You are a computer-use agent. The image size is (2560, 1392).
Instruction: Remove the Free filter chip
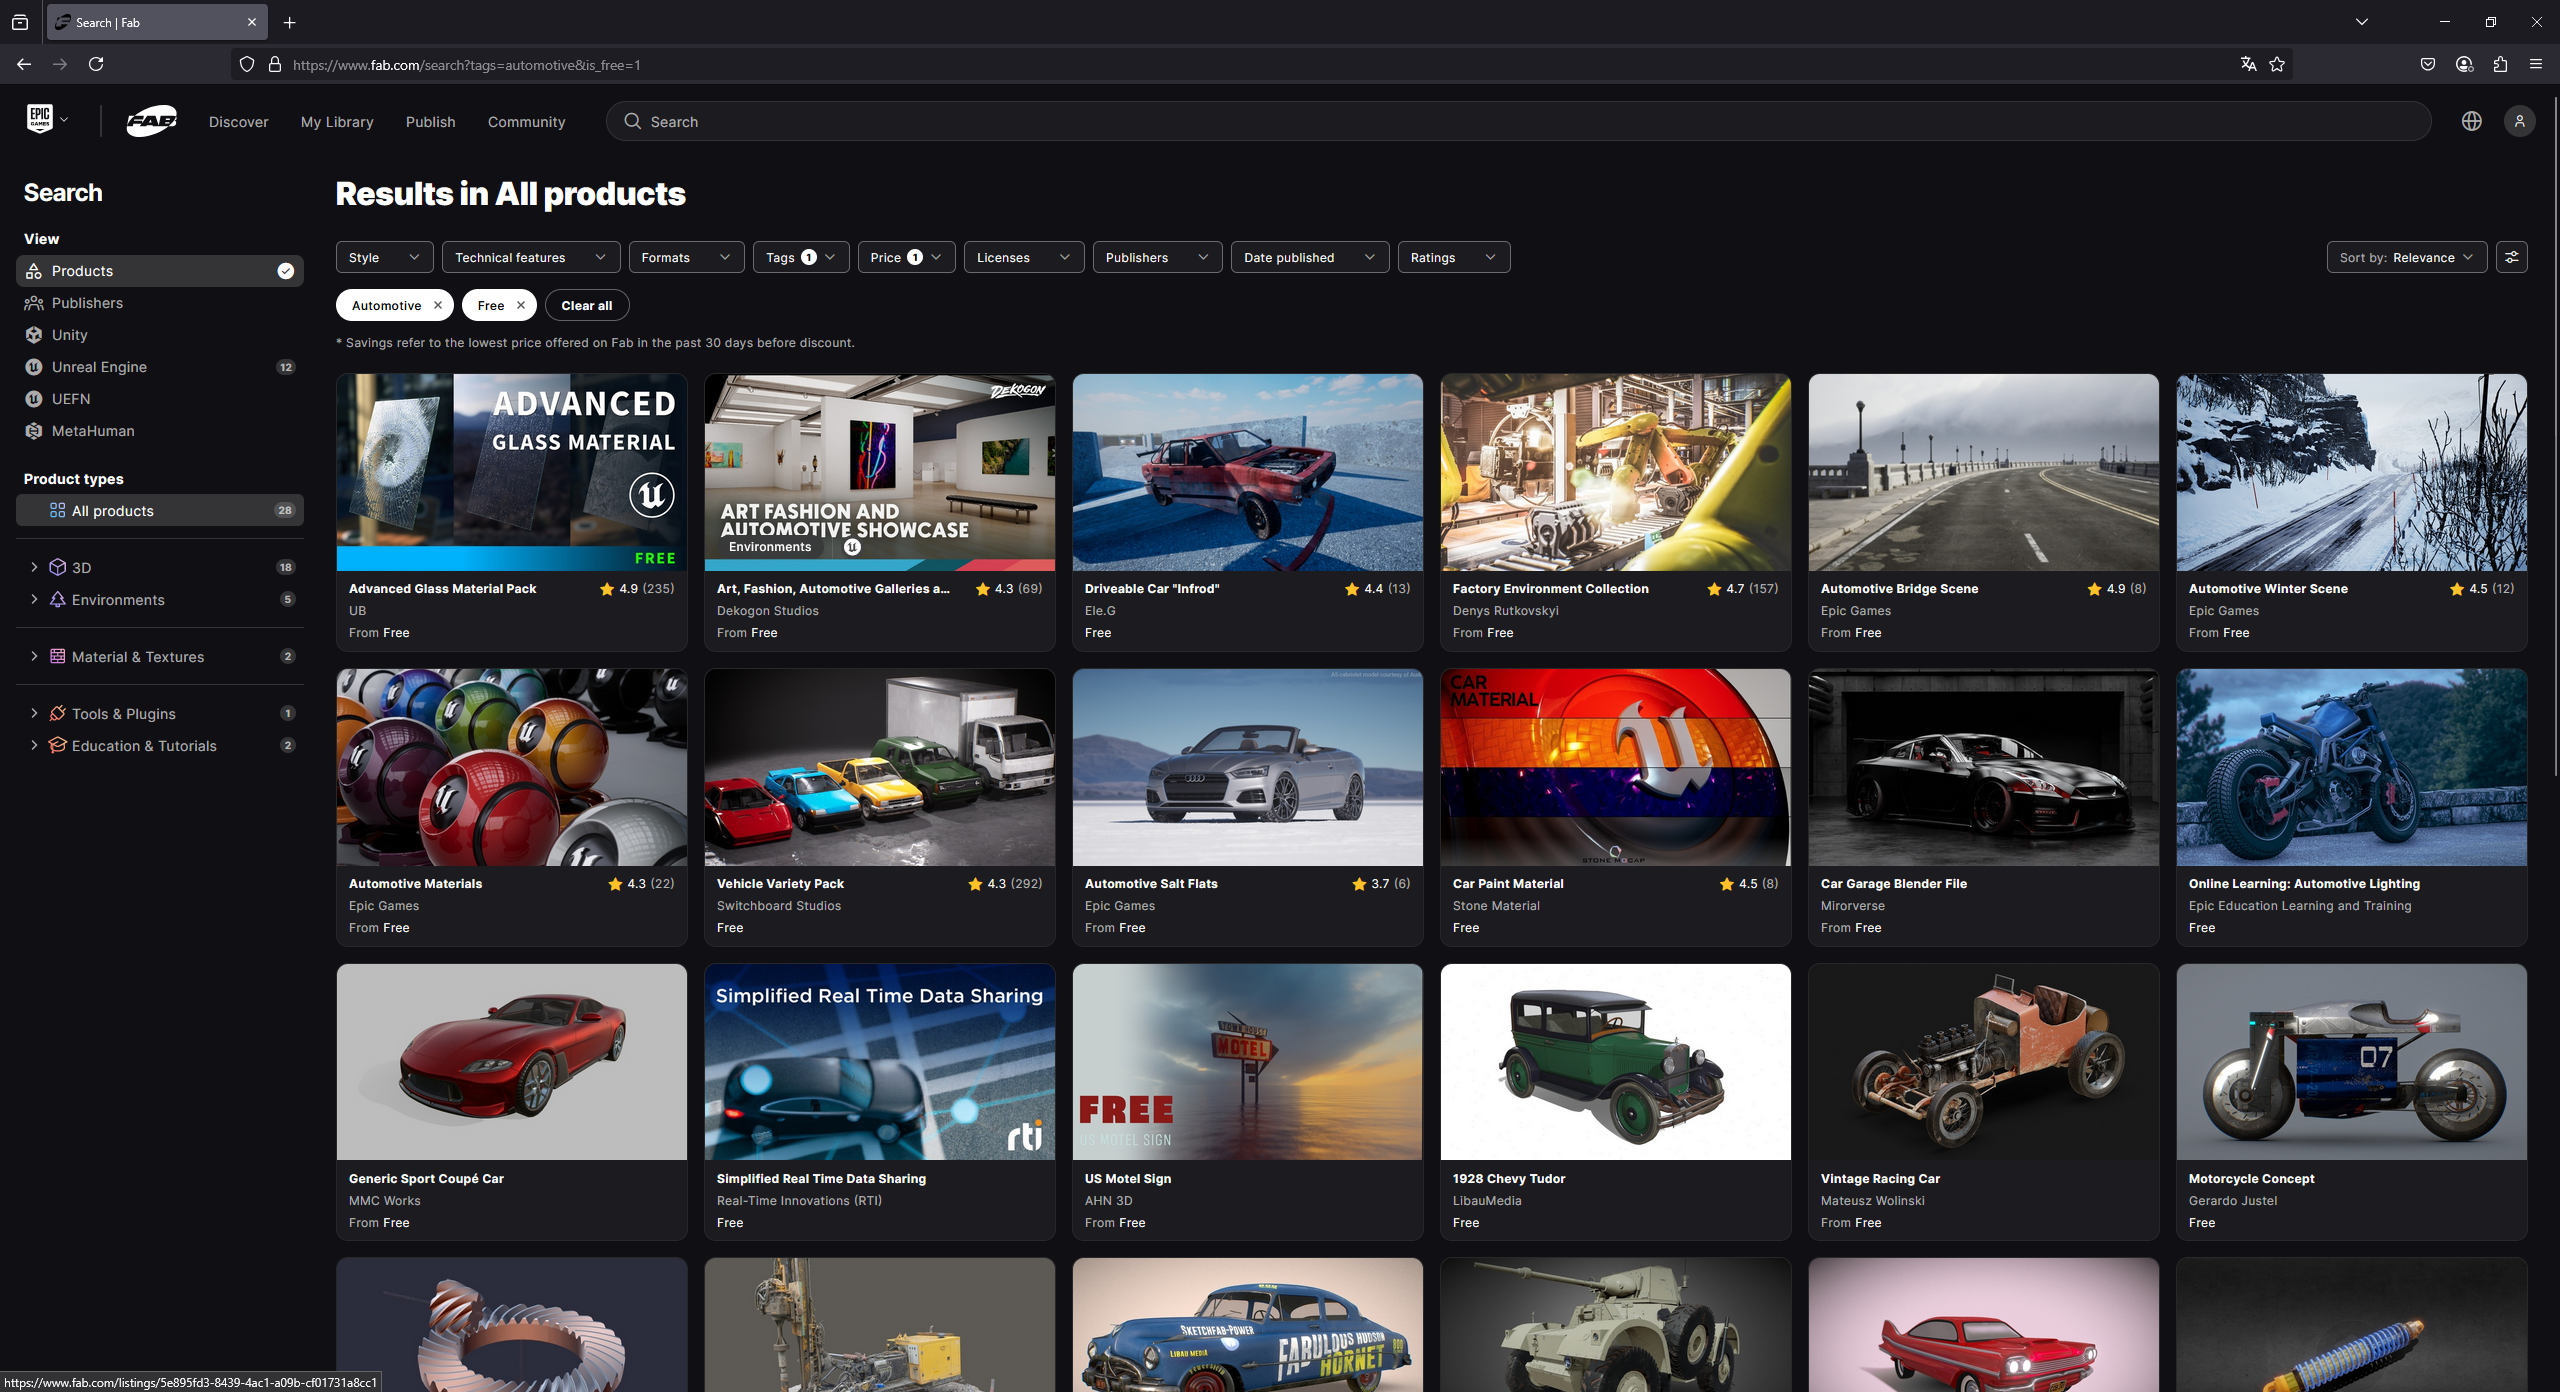520,305
